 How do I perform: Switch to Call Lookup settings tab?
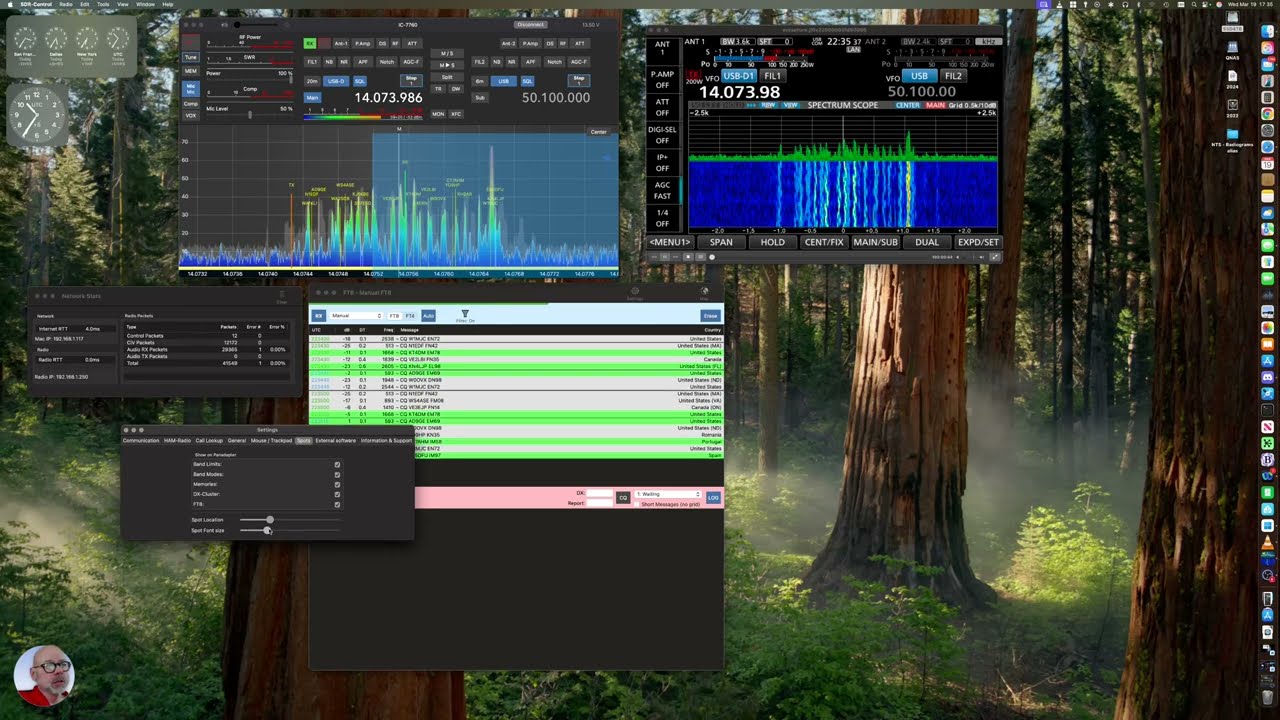pos(209,440)
